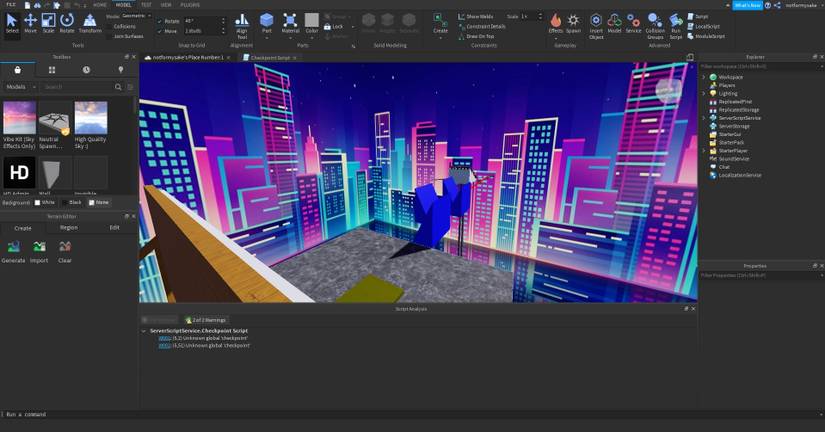The height and width of the screenshot is (432, 825).
Task: Open the Part dropdown arrow
Action: click(267, 37)
